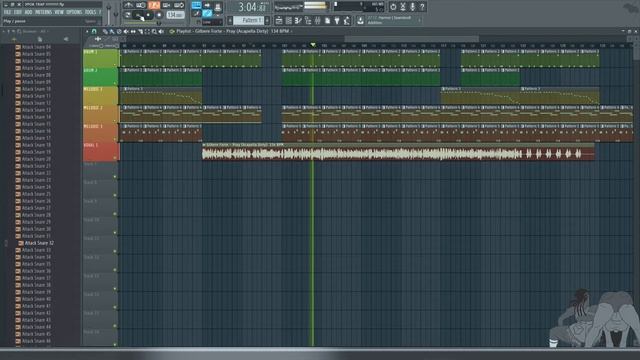Open the VIEW menu
This screenshot has height=360, width=640.
pyautogui.click(x=59, y=12)
